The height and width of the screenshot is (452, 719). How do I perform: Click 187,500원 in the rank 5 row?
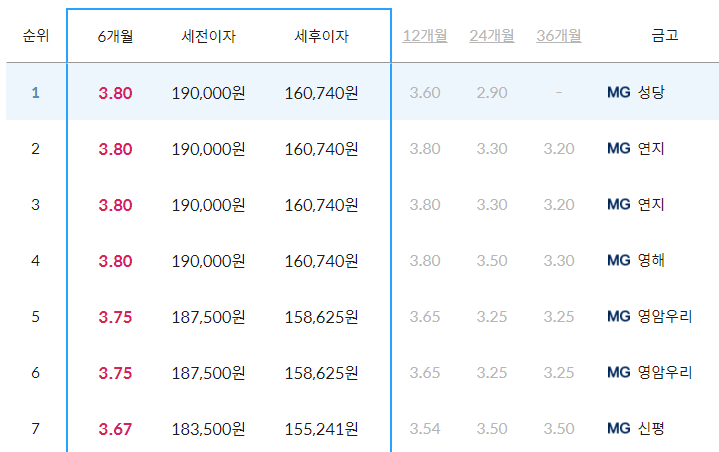pyautogui.click(x=208, y=317)
